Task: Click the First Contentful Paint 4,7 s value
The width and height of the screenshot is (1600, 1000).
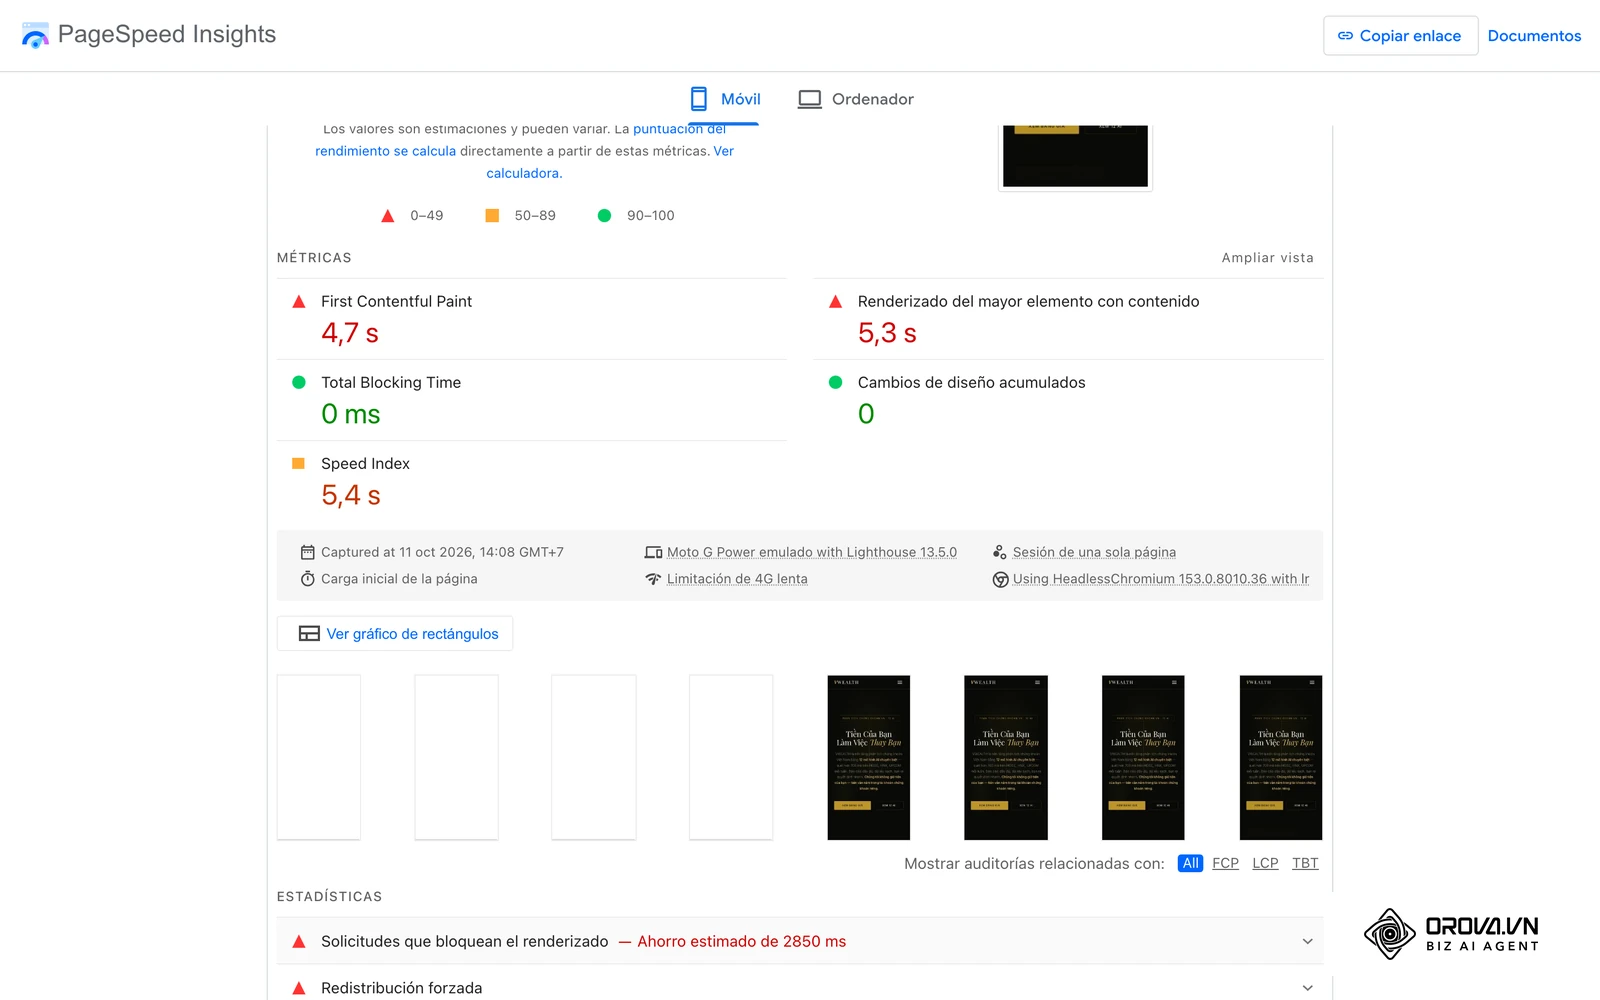Action: pyautogui.click(x=350, y=333)
